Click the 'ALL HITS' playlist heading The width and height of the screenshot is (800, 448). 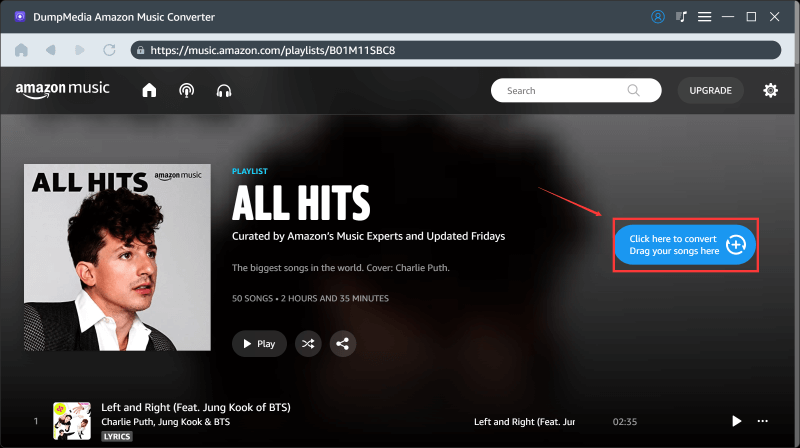[301, 203]
